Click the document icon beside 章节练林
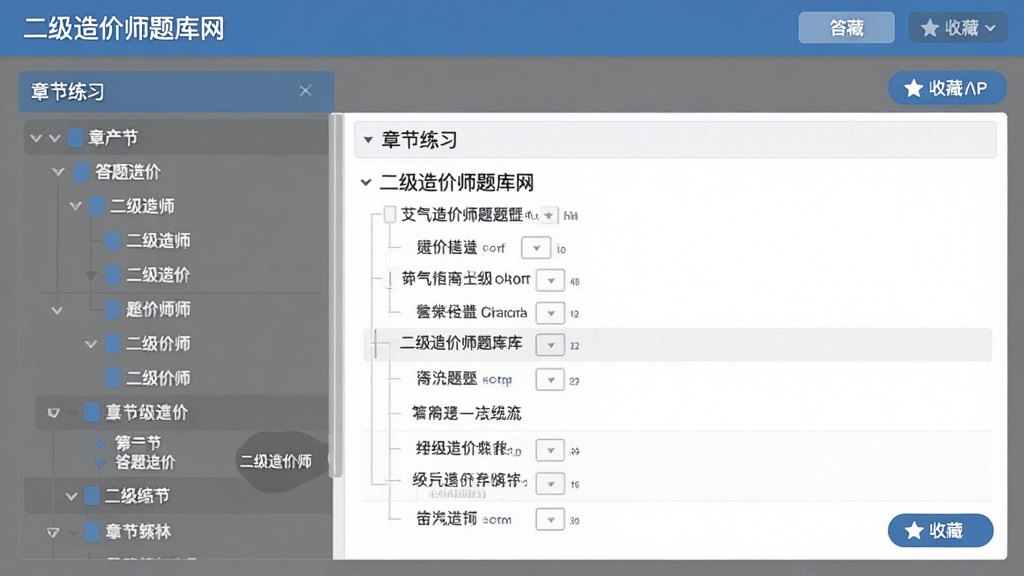1024x576 pixels. (92, 532)
